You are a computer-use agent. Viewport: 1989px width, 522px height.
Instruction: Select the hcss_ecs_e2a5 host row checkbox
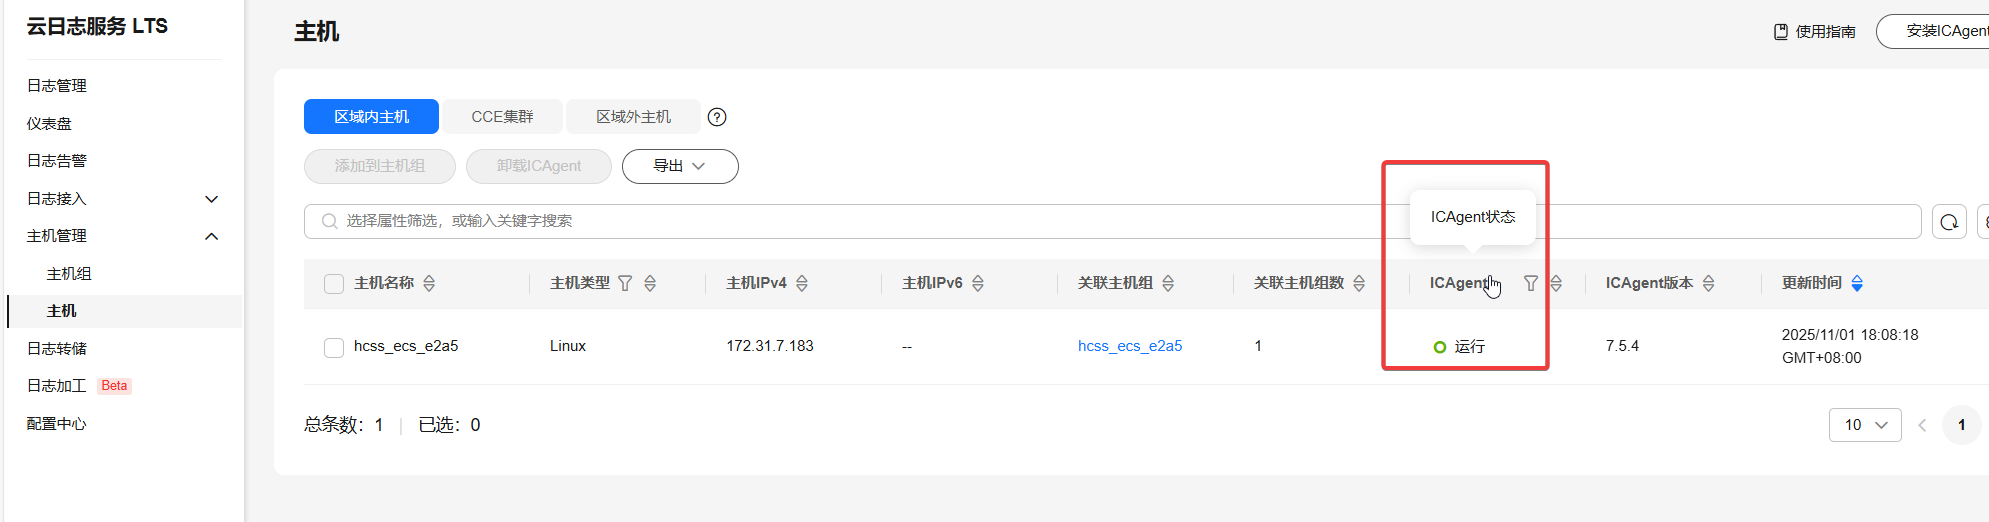pyautogui.click(x=334, y=347)
